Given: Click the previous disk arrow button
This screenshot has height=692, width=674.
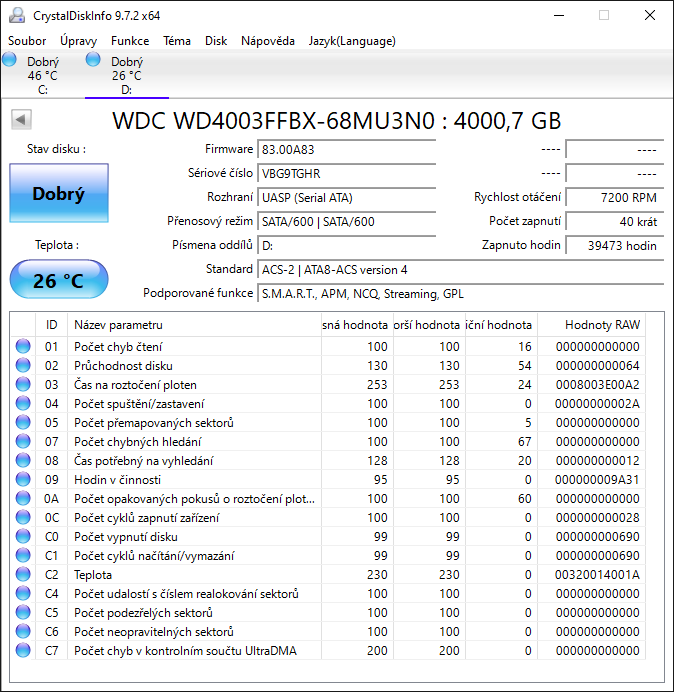Looking at the screenshot, I should (x=21, y=119).
